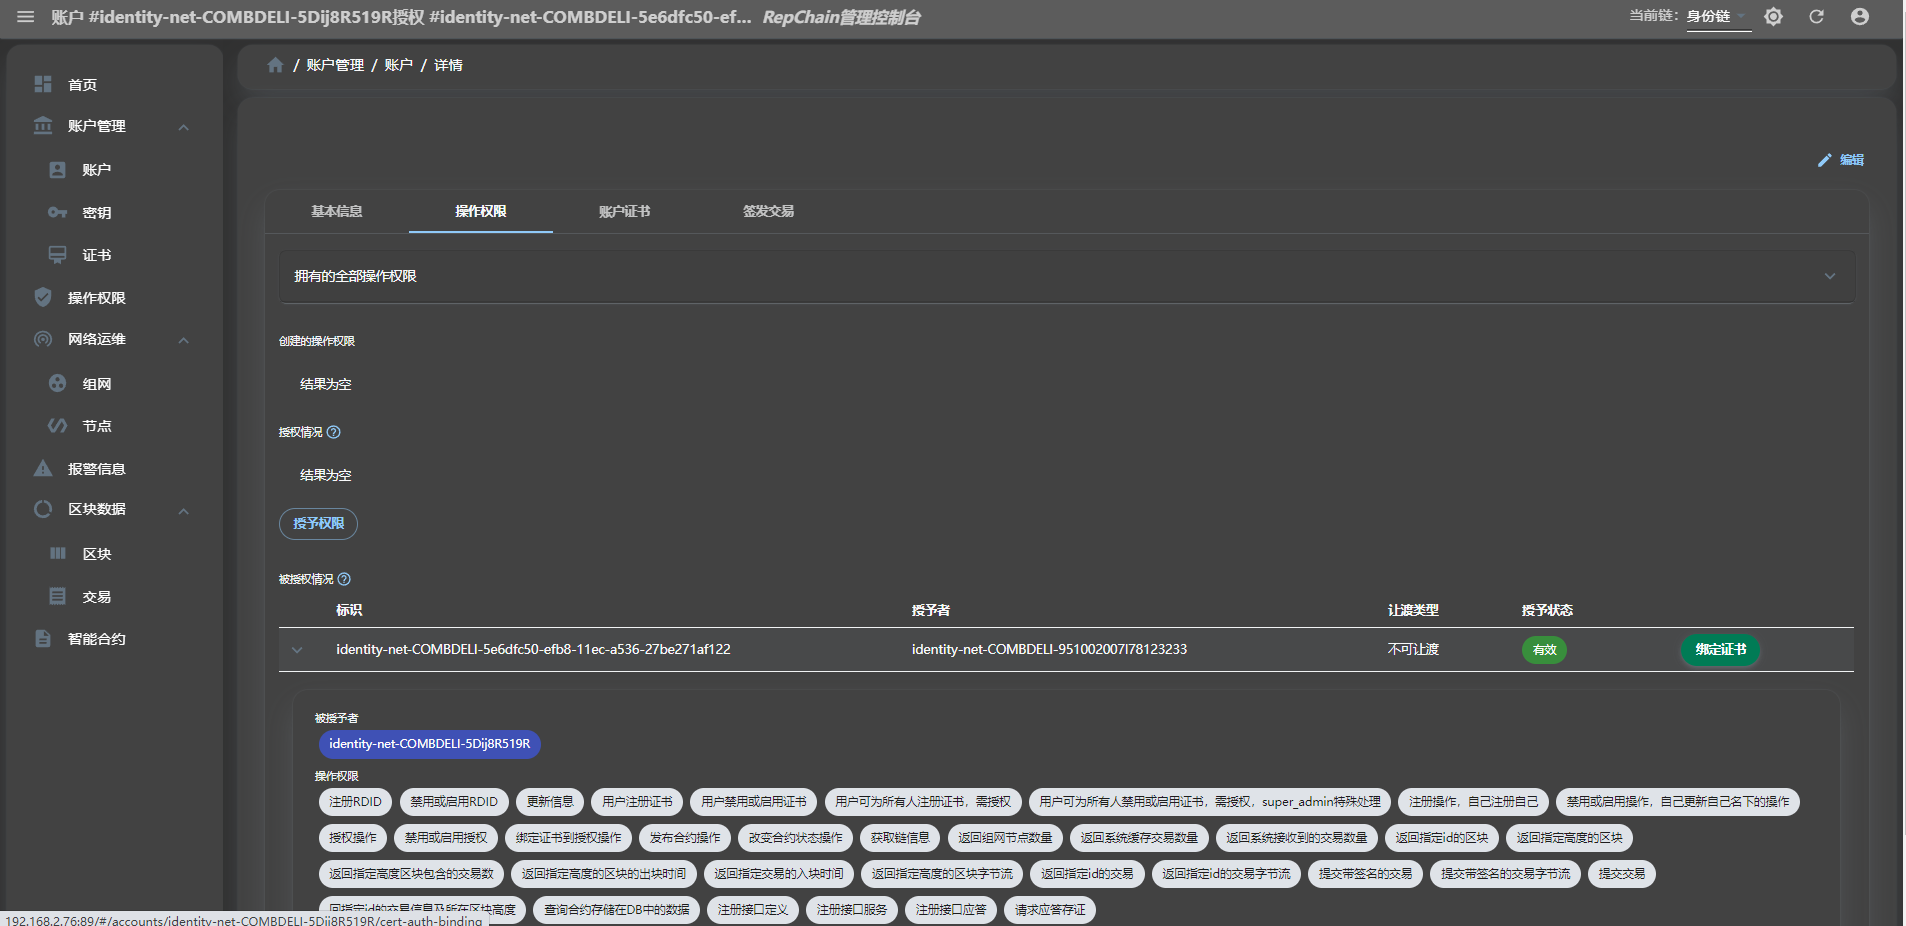Click the 首页 dashboard icon in sidebar

[43, 84]
